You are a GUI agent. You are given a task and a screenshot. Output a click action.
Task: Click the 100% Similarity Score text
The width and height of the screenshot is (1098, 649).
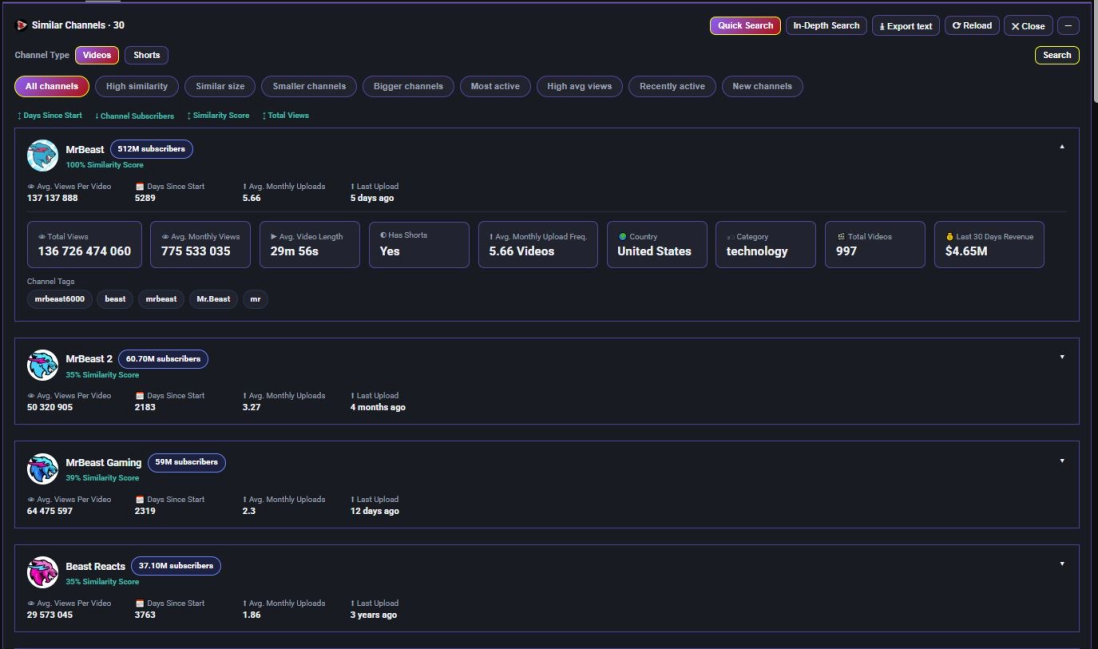[x=104, y=165]
